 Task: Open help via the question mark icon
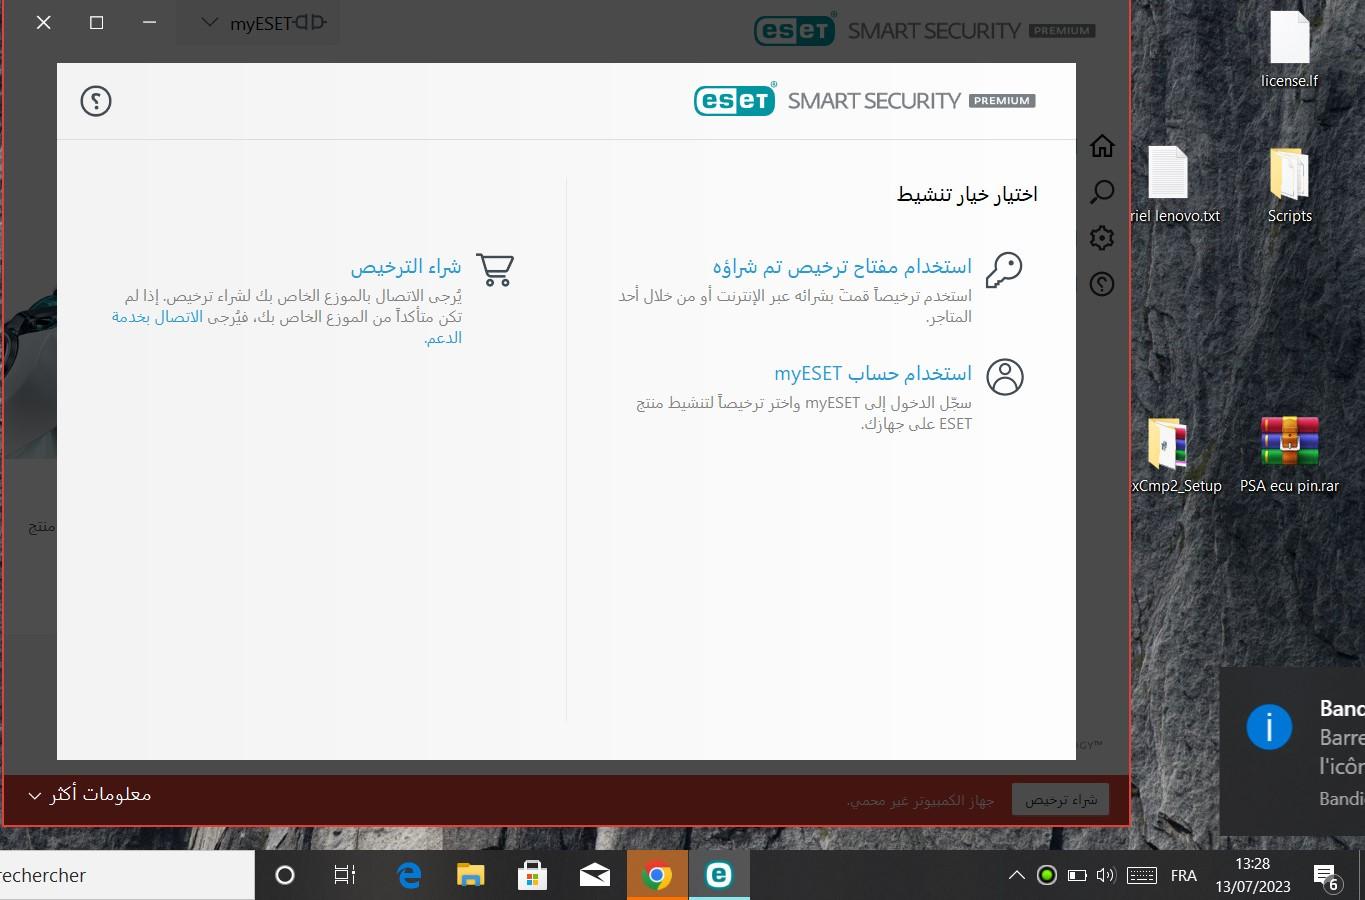(96, 101)
